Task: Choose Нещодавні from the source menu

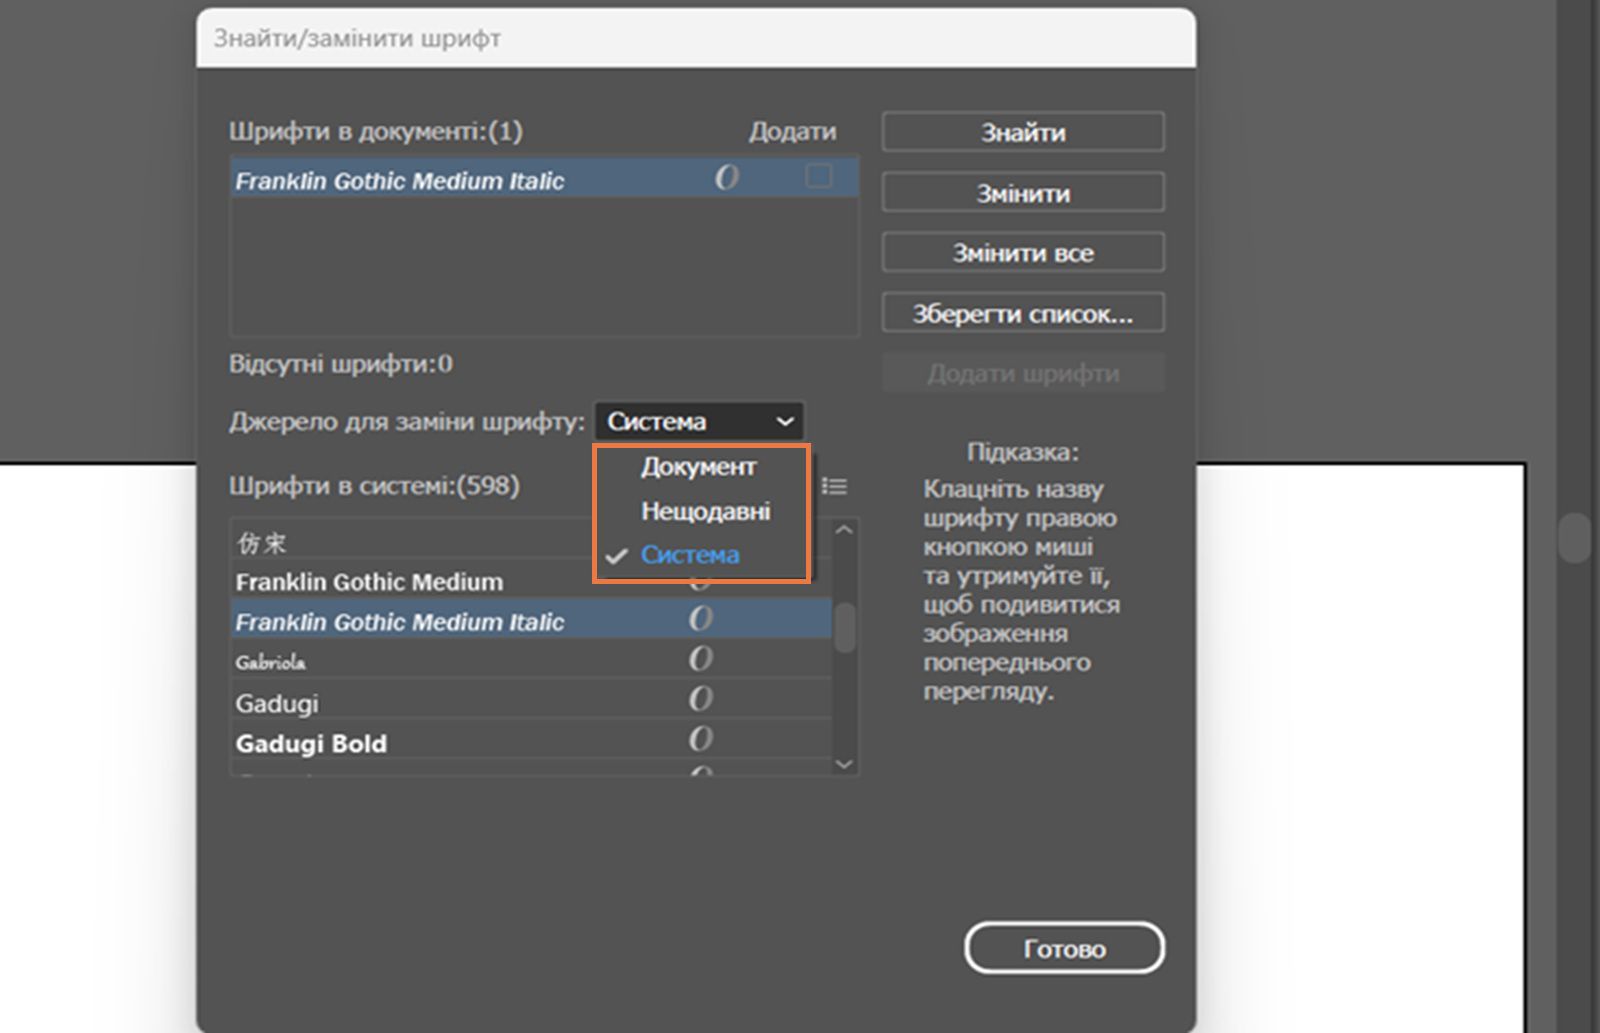Action: [705, 511]
